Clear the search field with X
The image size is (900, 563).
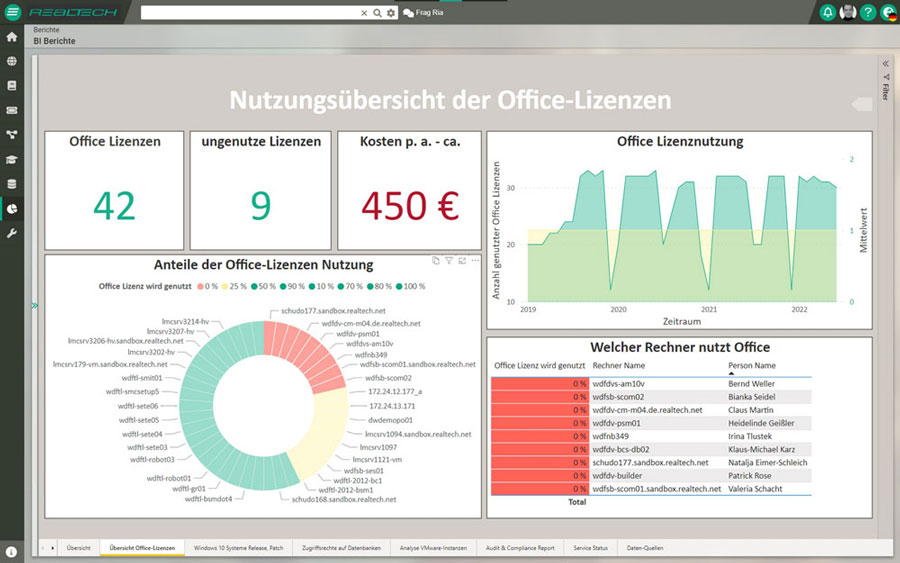tap(364, 13)
